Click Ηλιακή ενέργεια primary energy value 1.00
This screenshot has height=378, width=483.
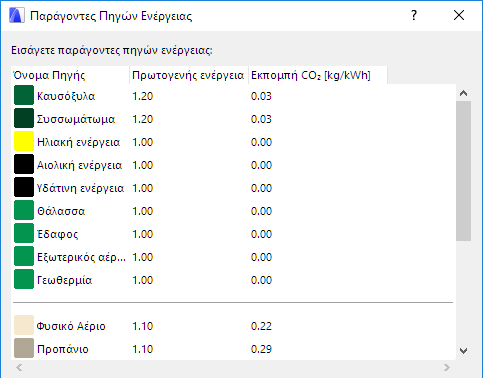pyautogui.click(x=143, y=142)
